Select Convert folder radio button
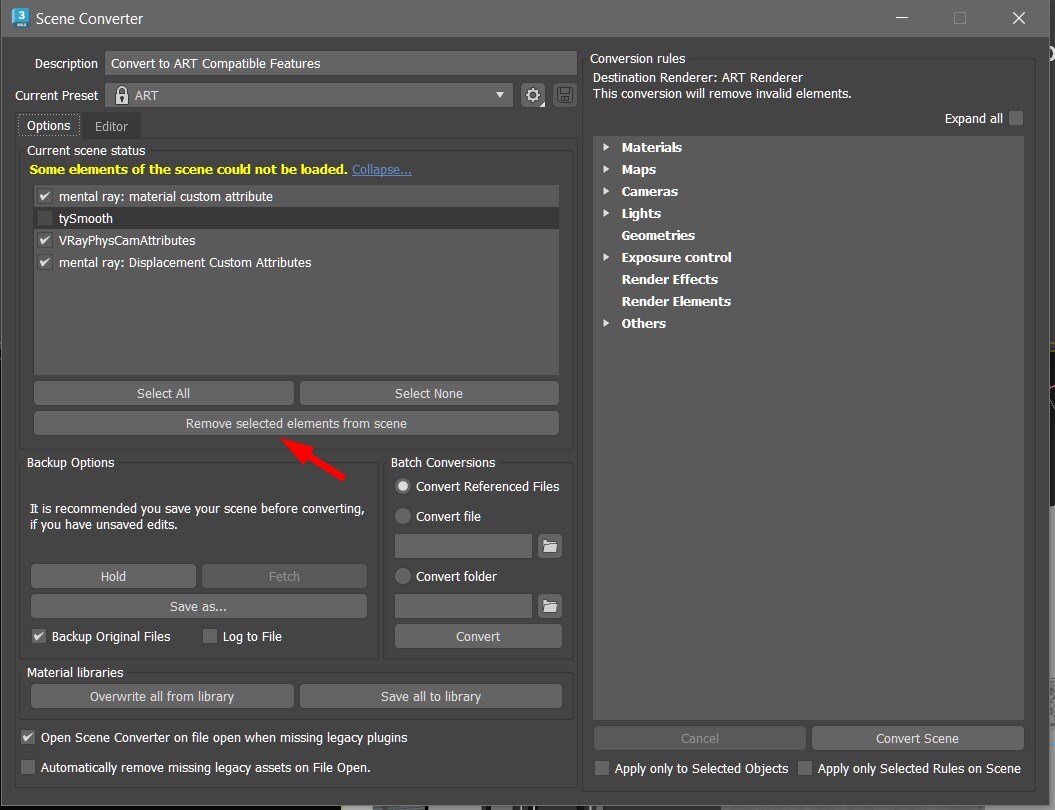 click(x=402, y=576)
